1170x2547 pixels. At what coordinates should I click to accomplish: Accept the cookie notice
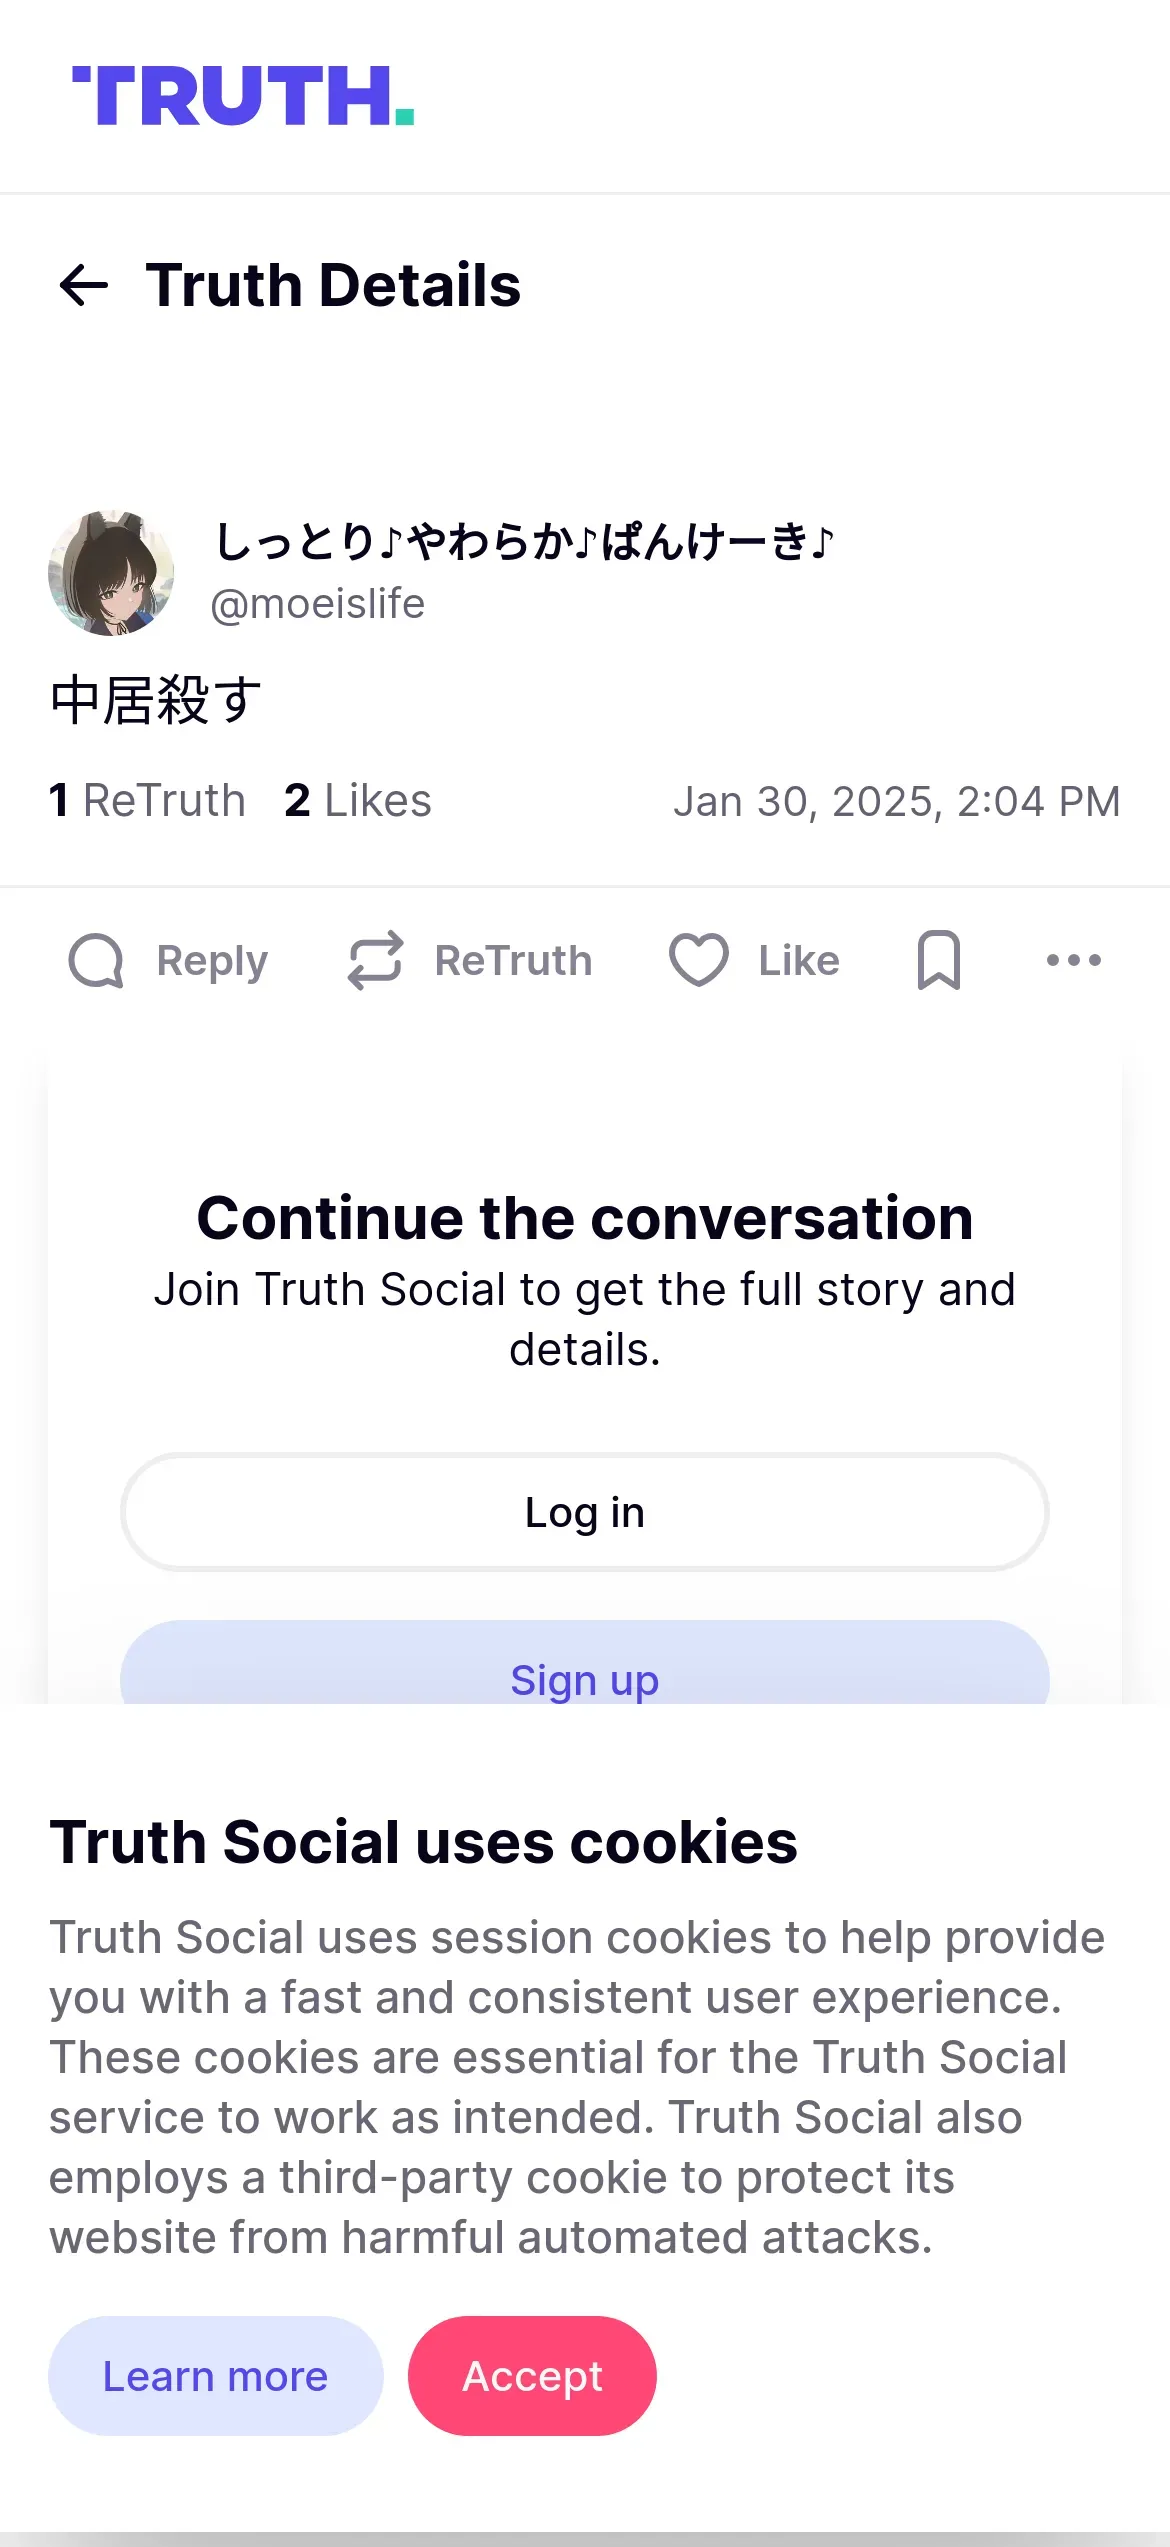point(532,2376)
